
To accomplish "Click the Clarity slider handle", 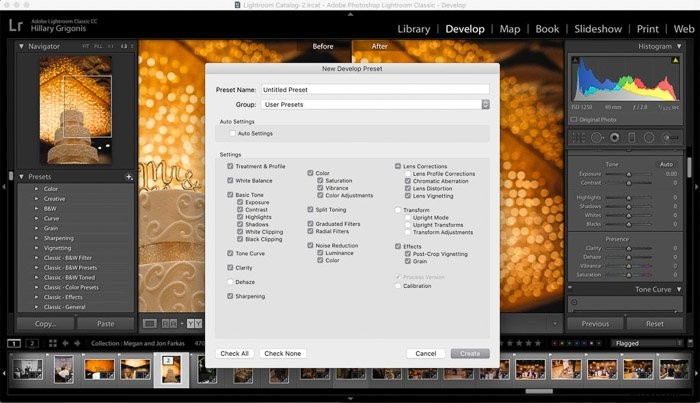I will 629,248.
